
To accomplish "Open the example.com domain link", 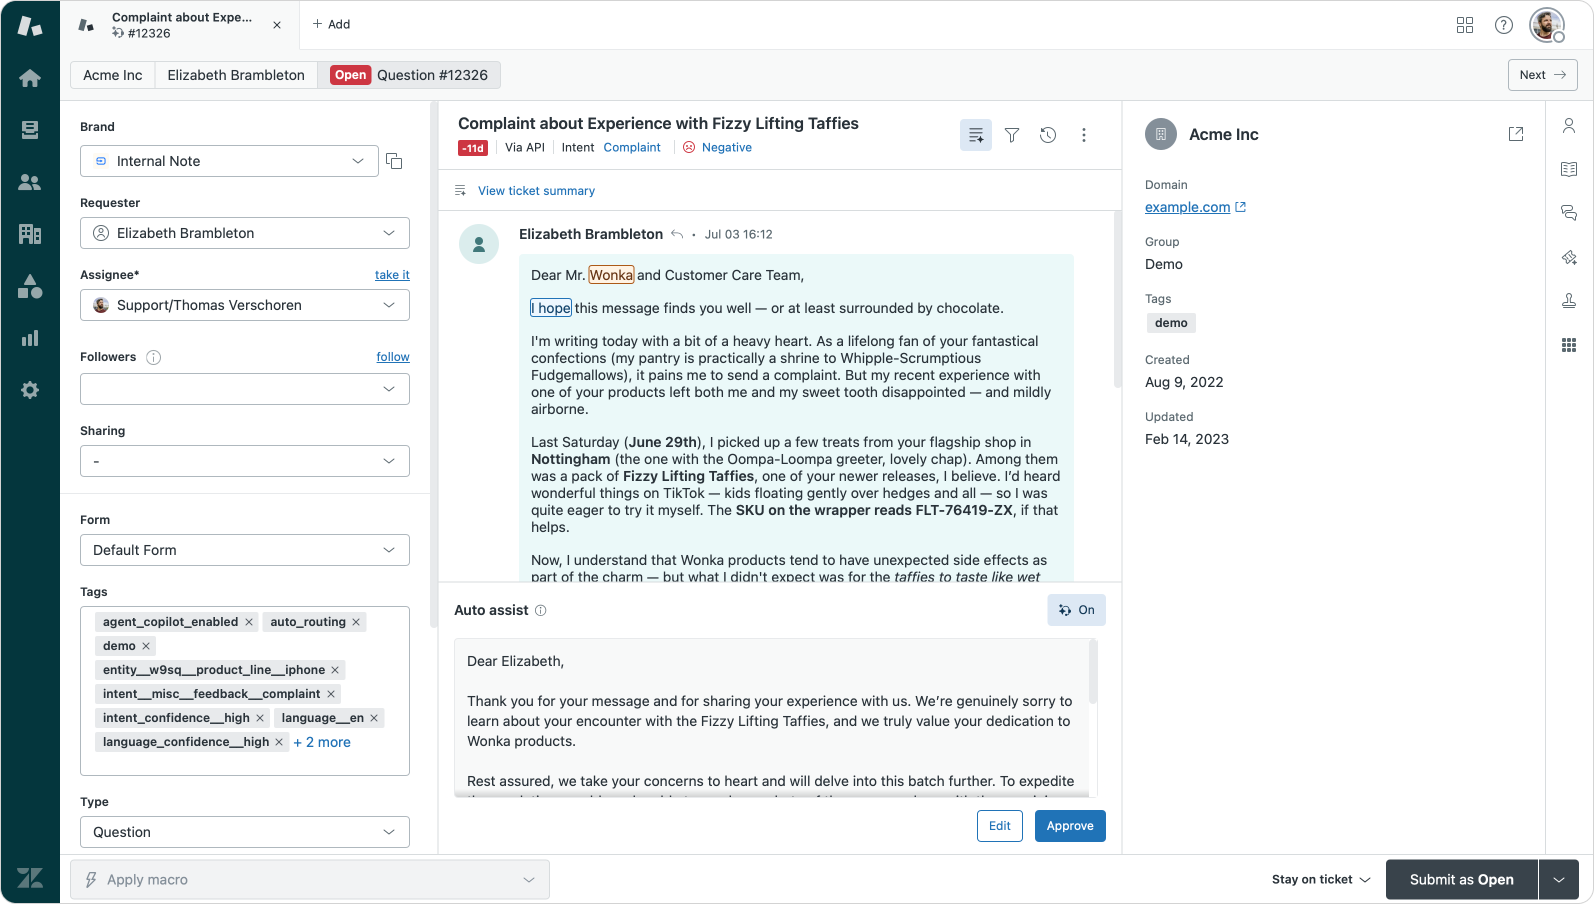I will (x=1188, y=207).
